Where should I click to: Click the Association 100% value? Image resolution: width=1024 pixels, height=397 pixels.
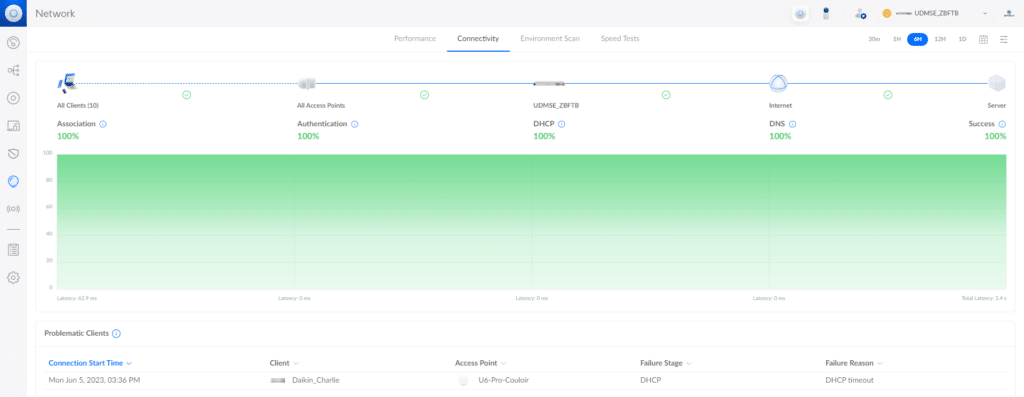pos(68,136)
